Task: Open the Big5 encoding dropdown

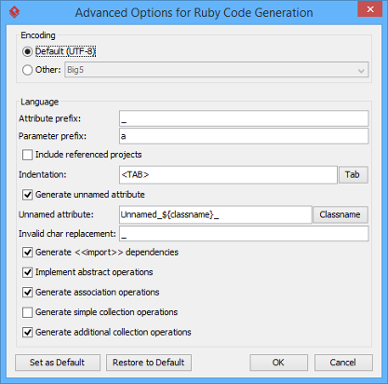Action: coord(217,70)
